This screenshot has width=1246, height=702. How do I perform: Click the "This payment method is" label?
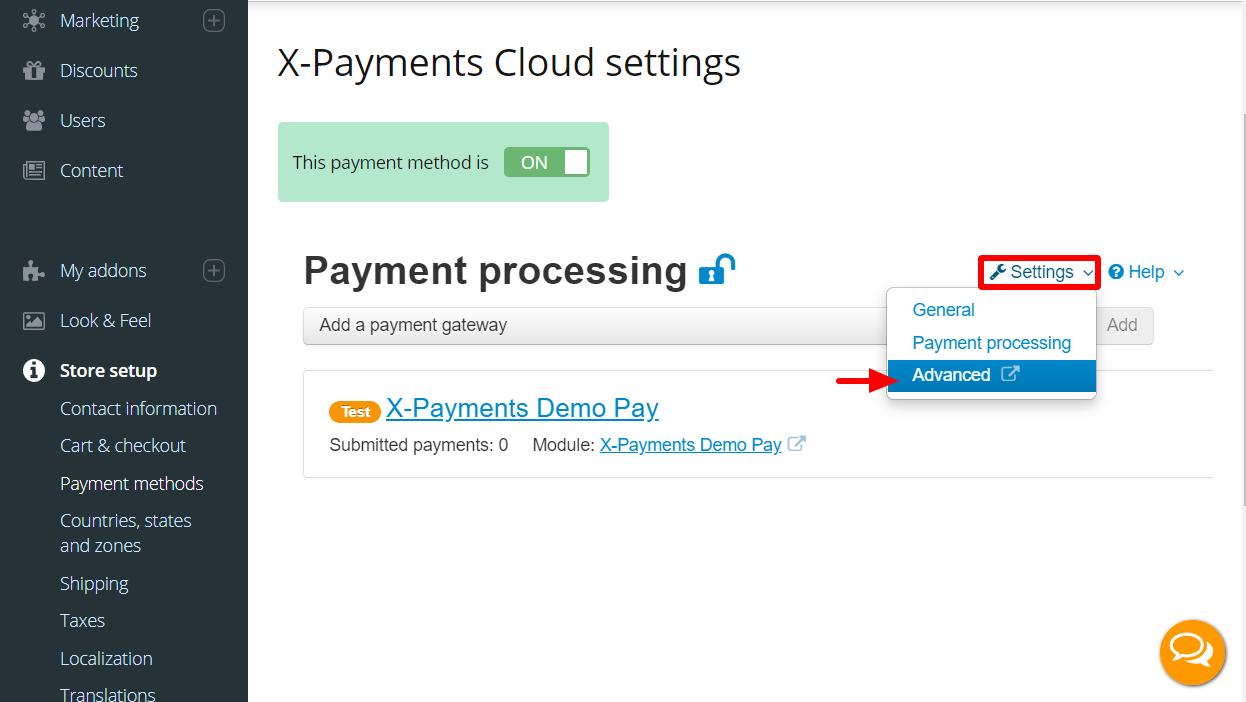pyautogui.click(x=390, y=162)
